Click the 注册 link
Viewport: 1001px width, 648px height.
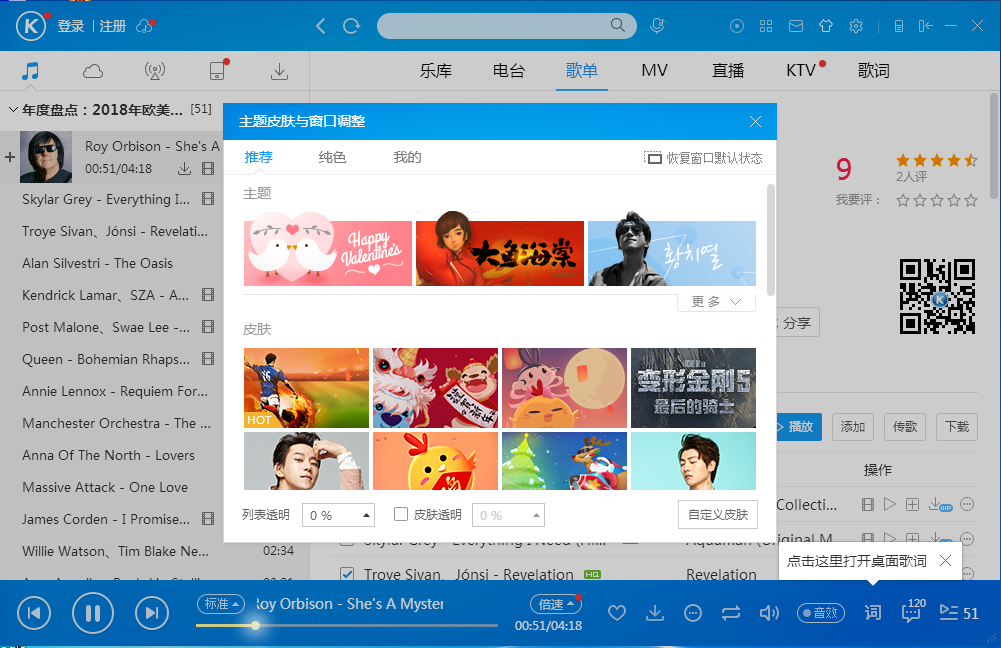[113, 26]
